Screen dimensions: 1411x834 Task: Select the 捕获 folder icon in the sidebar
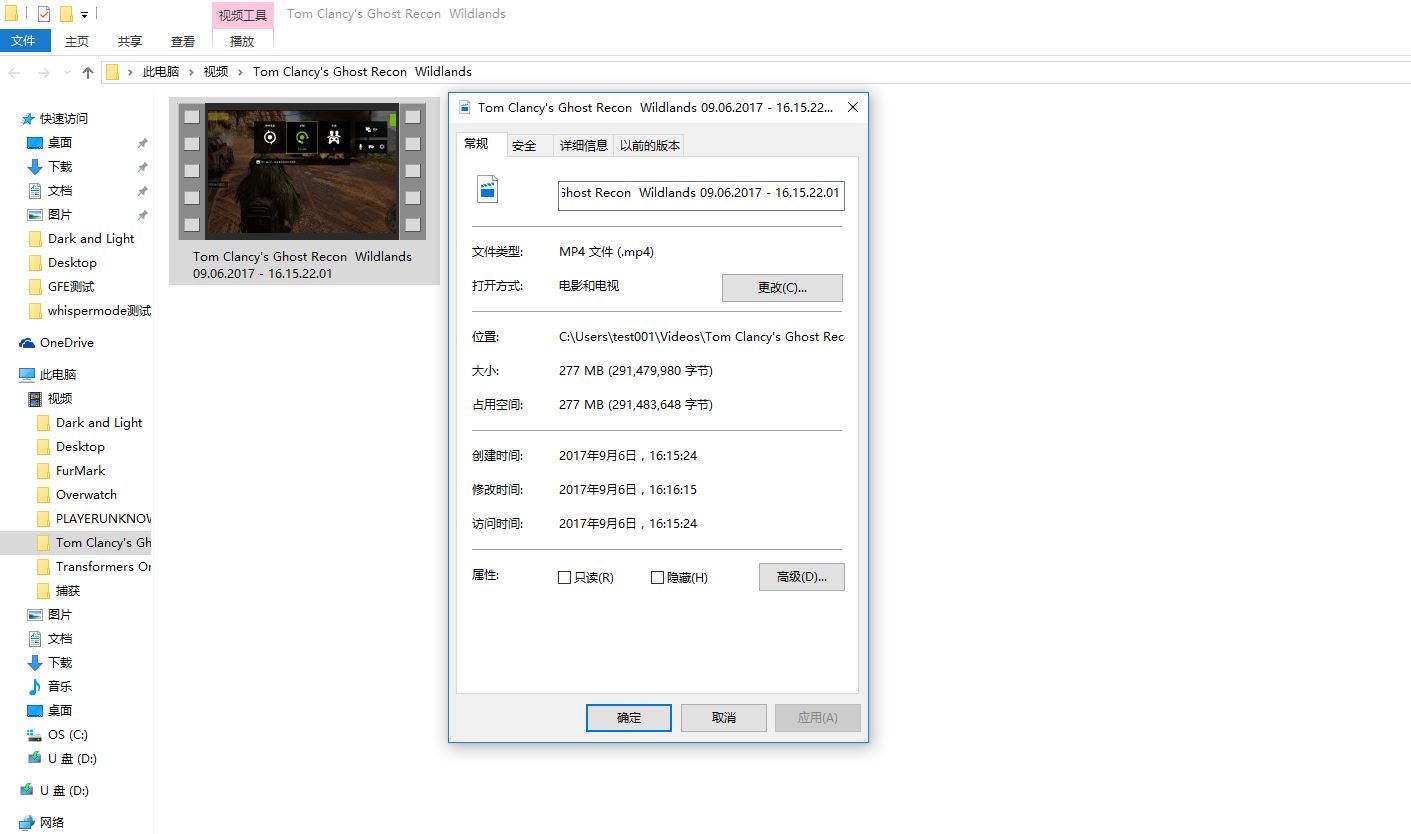point(43,591)
